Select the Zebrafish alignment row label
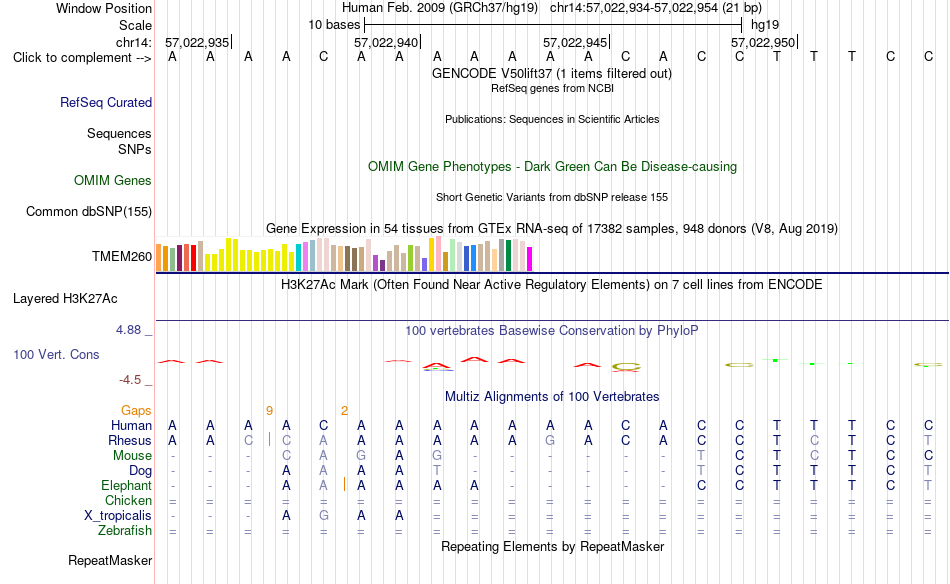This screenshot has width=950, height=584. pos(125,530)
